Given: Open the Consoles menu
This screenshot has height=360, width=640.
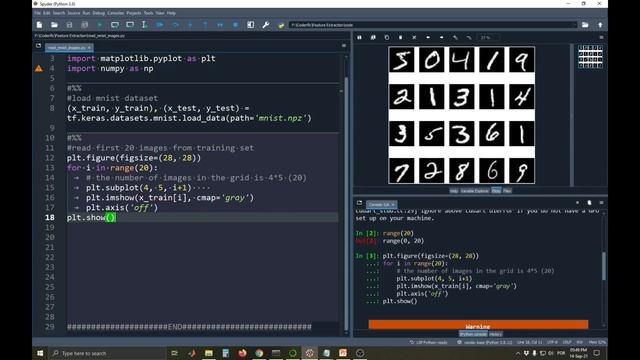Looking at the screenshot, I should pos(116,13).
